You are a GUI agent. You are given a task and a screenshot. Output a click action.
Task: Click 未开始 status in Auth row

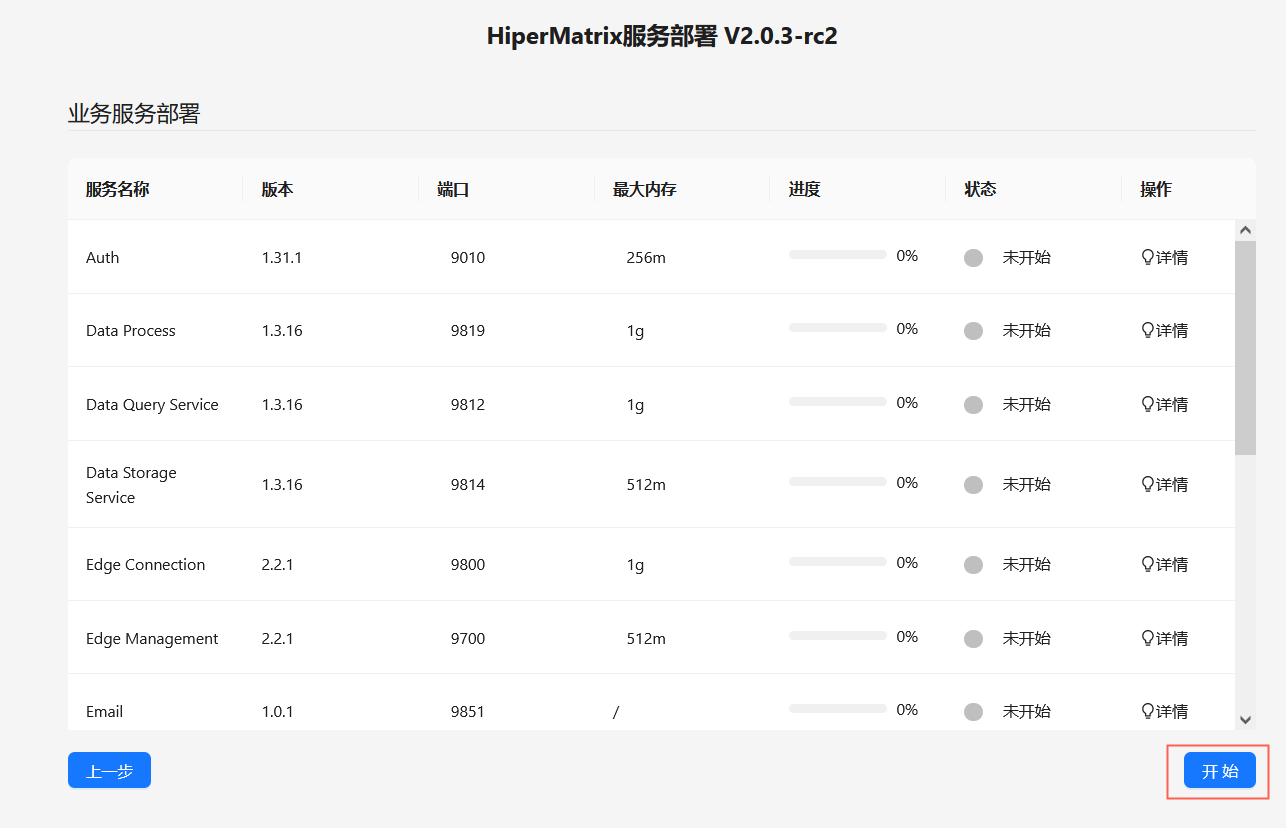pos(1027,257)
